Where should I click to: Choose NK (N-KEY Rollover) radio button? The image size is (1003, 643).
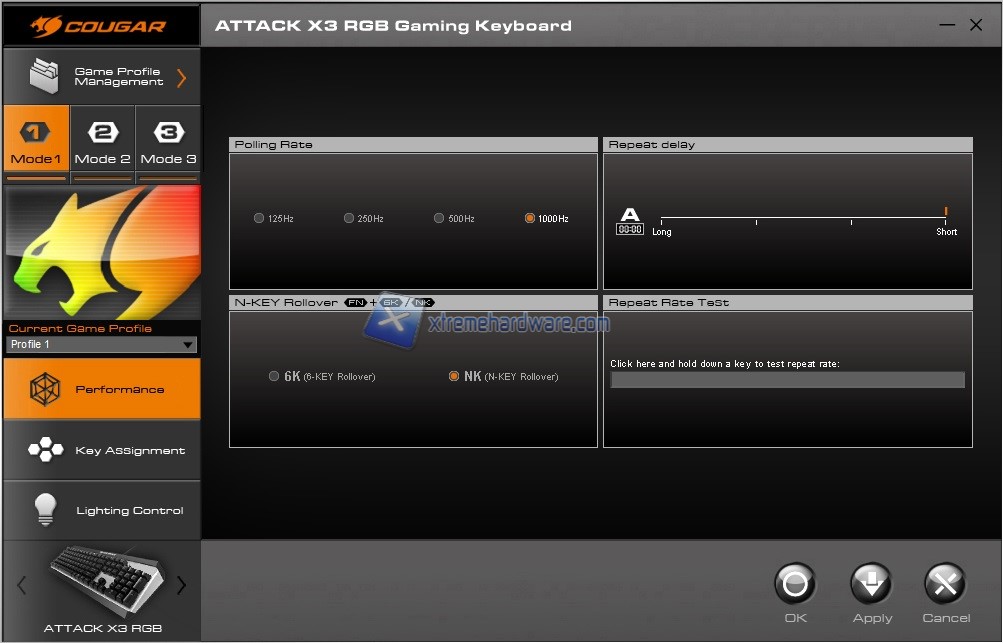click(454, 377)
